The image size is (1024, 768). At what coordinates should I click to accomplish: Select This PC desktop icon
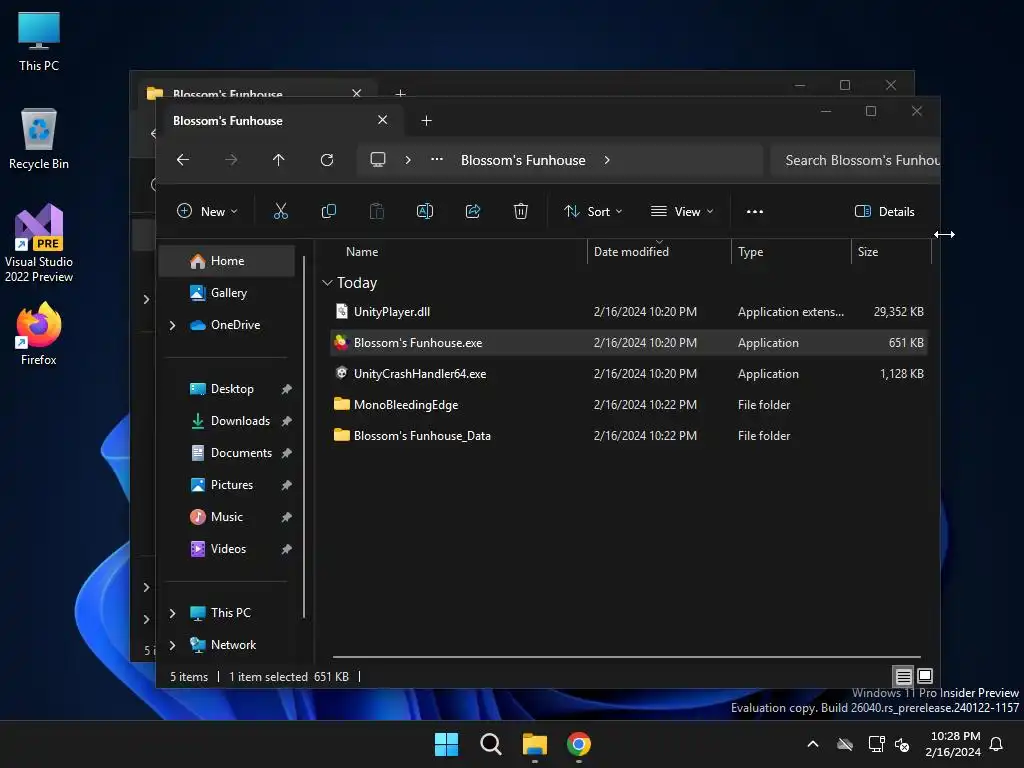[x=39, y=41]
